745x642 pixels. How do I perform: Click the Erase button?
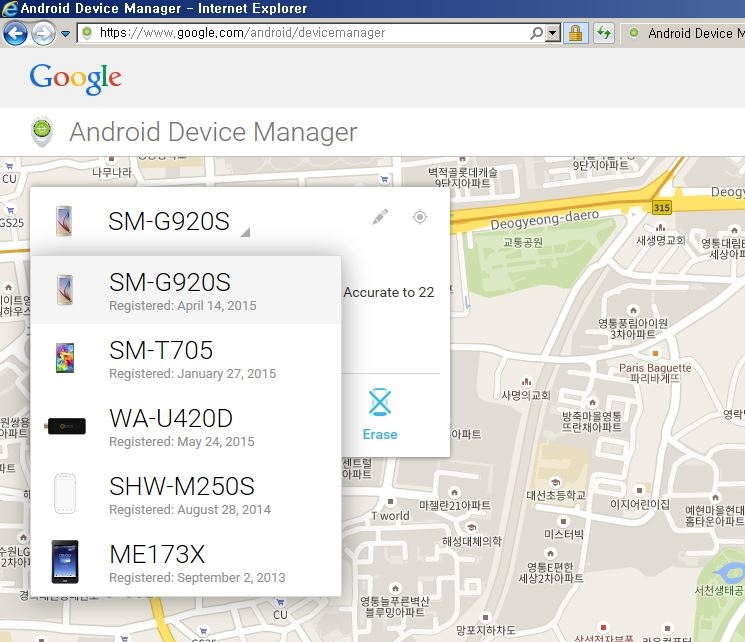pyautogui.click(x=380, y=415)
